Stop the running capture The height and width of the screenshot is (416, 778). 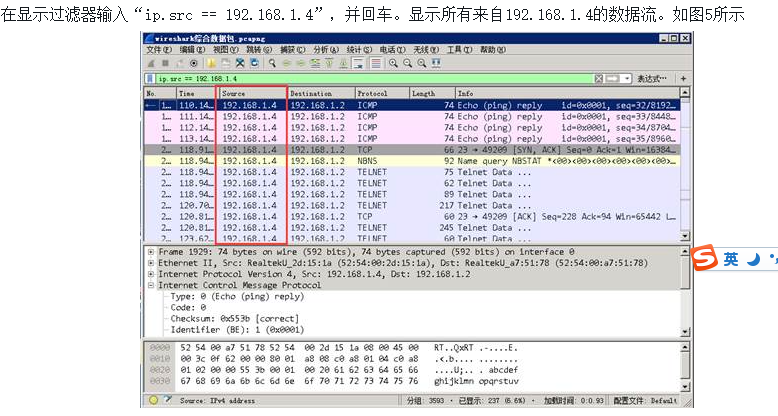[165, 64]
